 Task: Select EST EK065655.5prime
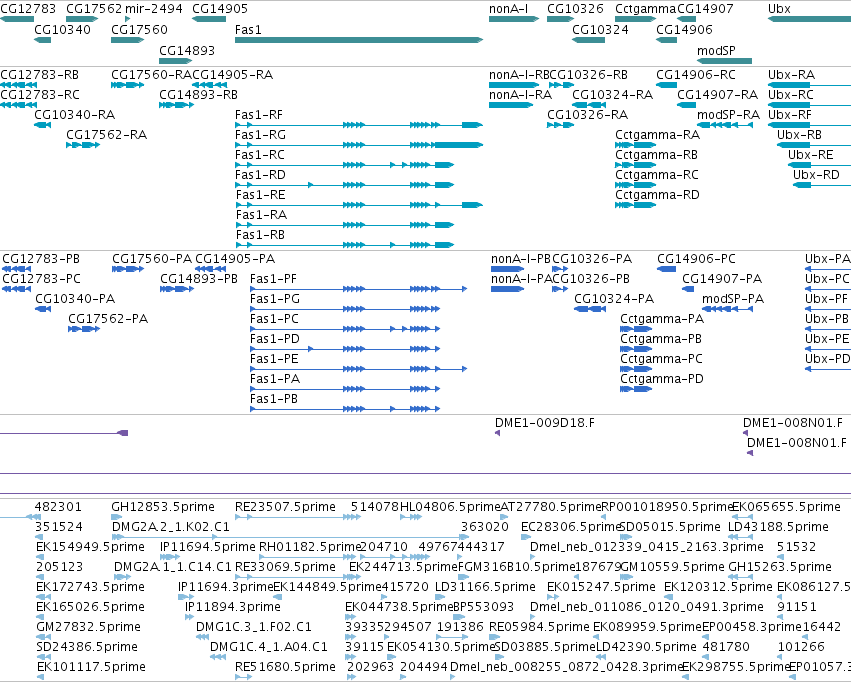click(x=786, y=507)
